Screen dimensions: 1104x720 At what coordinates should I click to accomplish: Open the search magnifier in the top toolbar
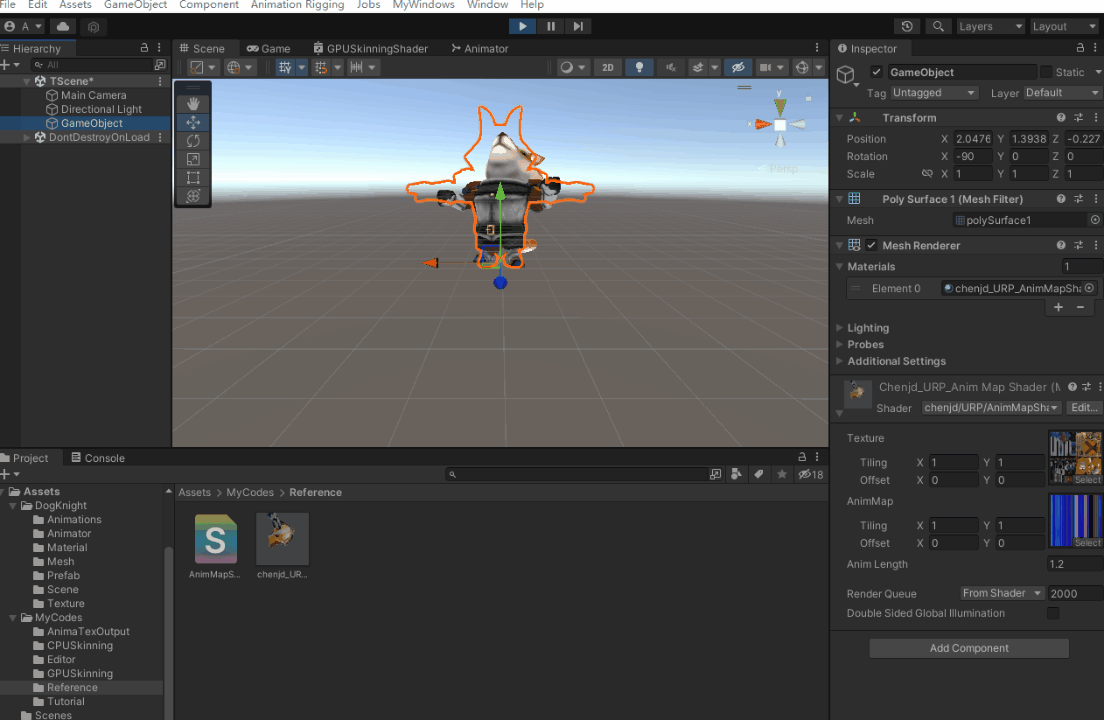click(x=938, y=26)
